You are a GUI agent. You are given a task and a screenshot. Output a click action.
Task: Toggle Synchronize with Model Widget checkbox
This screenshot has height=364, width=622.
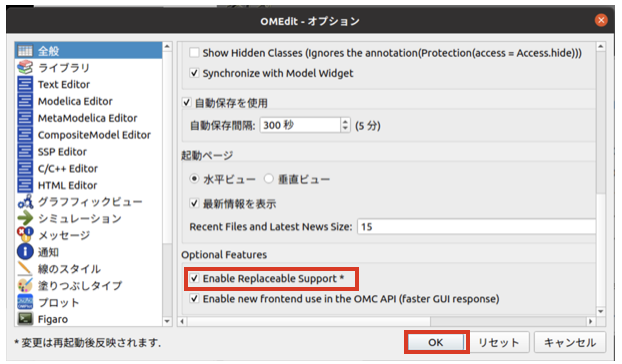194,73
